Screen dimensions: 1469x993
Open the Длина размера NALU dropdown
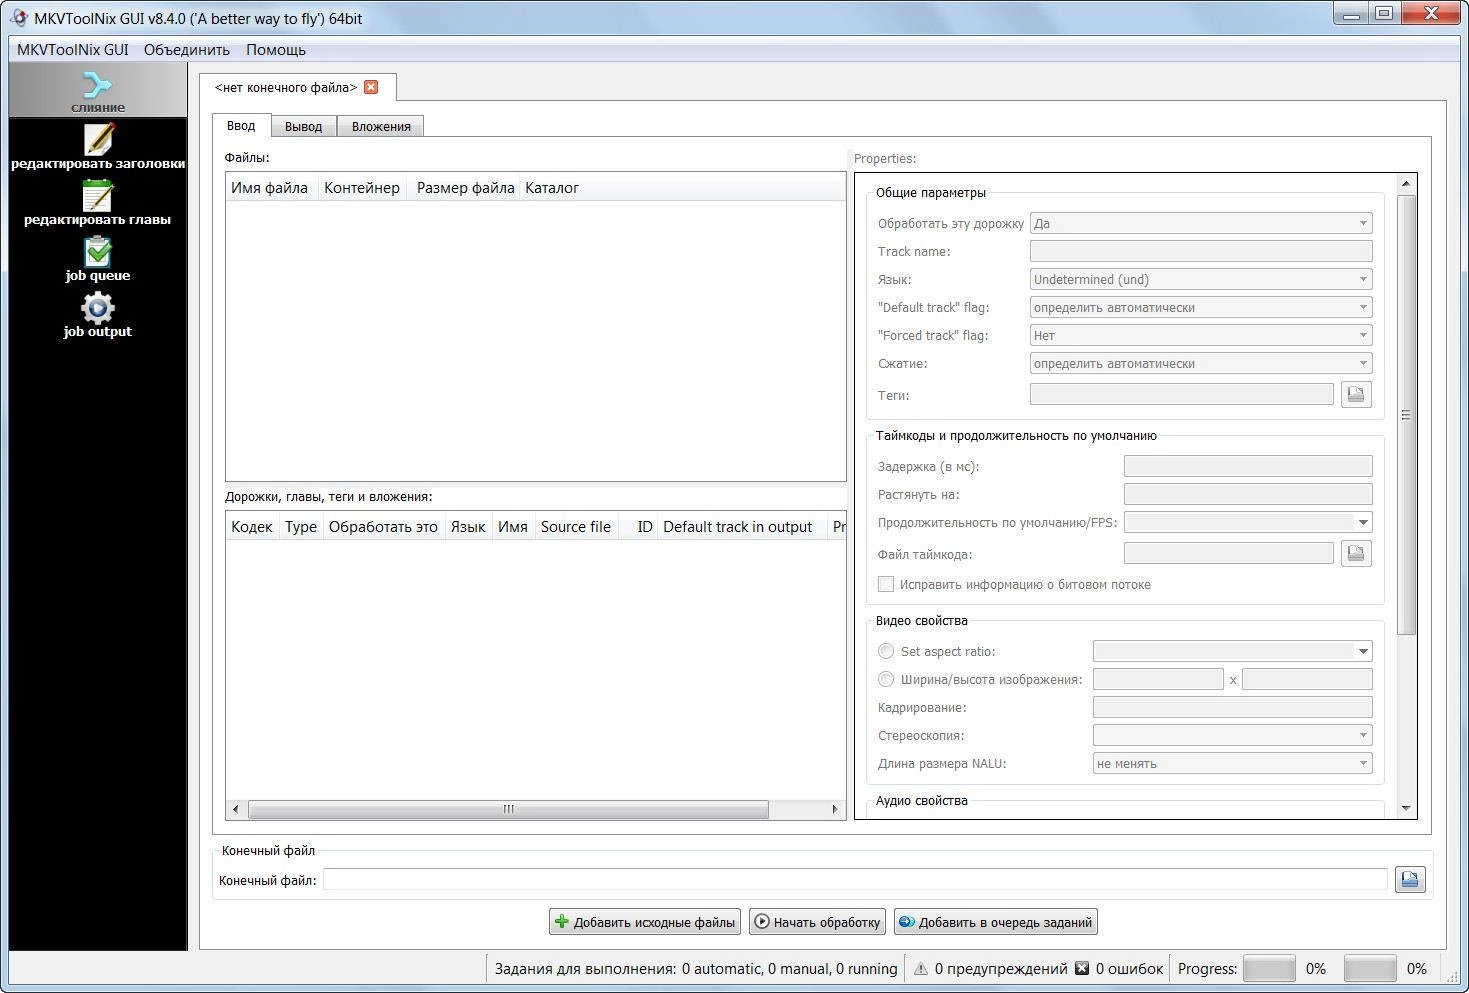coord(1232,763)
